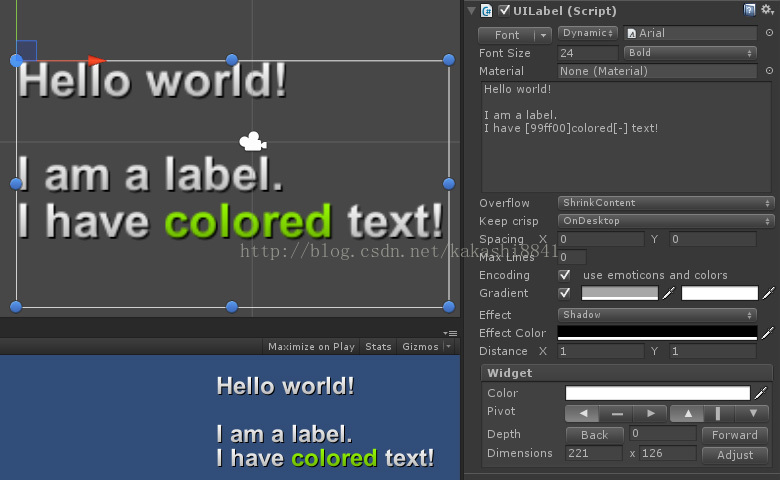Screen dimensions: 780x480
Task: Use the Widget Color eyedropper
Action: coord(761,393)
